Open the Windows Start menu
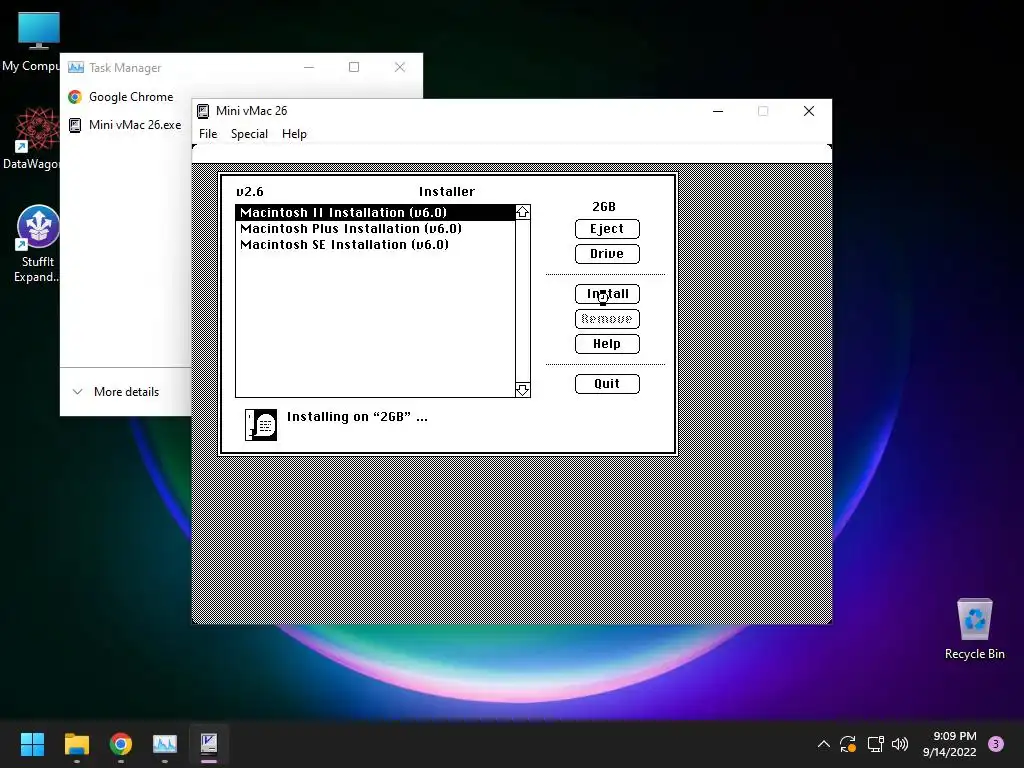 point(32,744)
